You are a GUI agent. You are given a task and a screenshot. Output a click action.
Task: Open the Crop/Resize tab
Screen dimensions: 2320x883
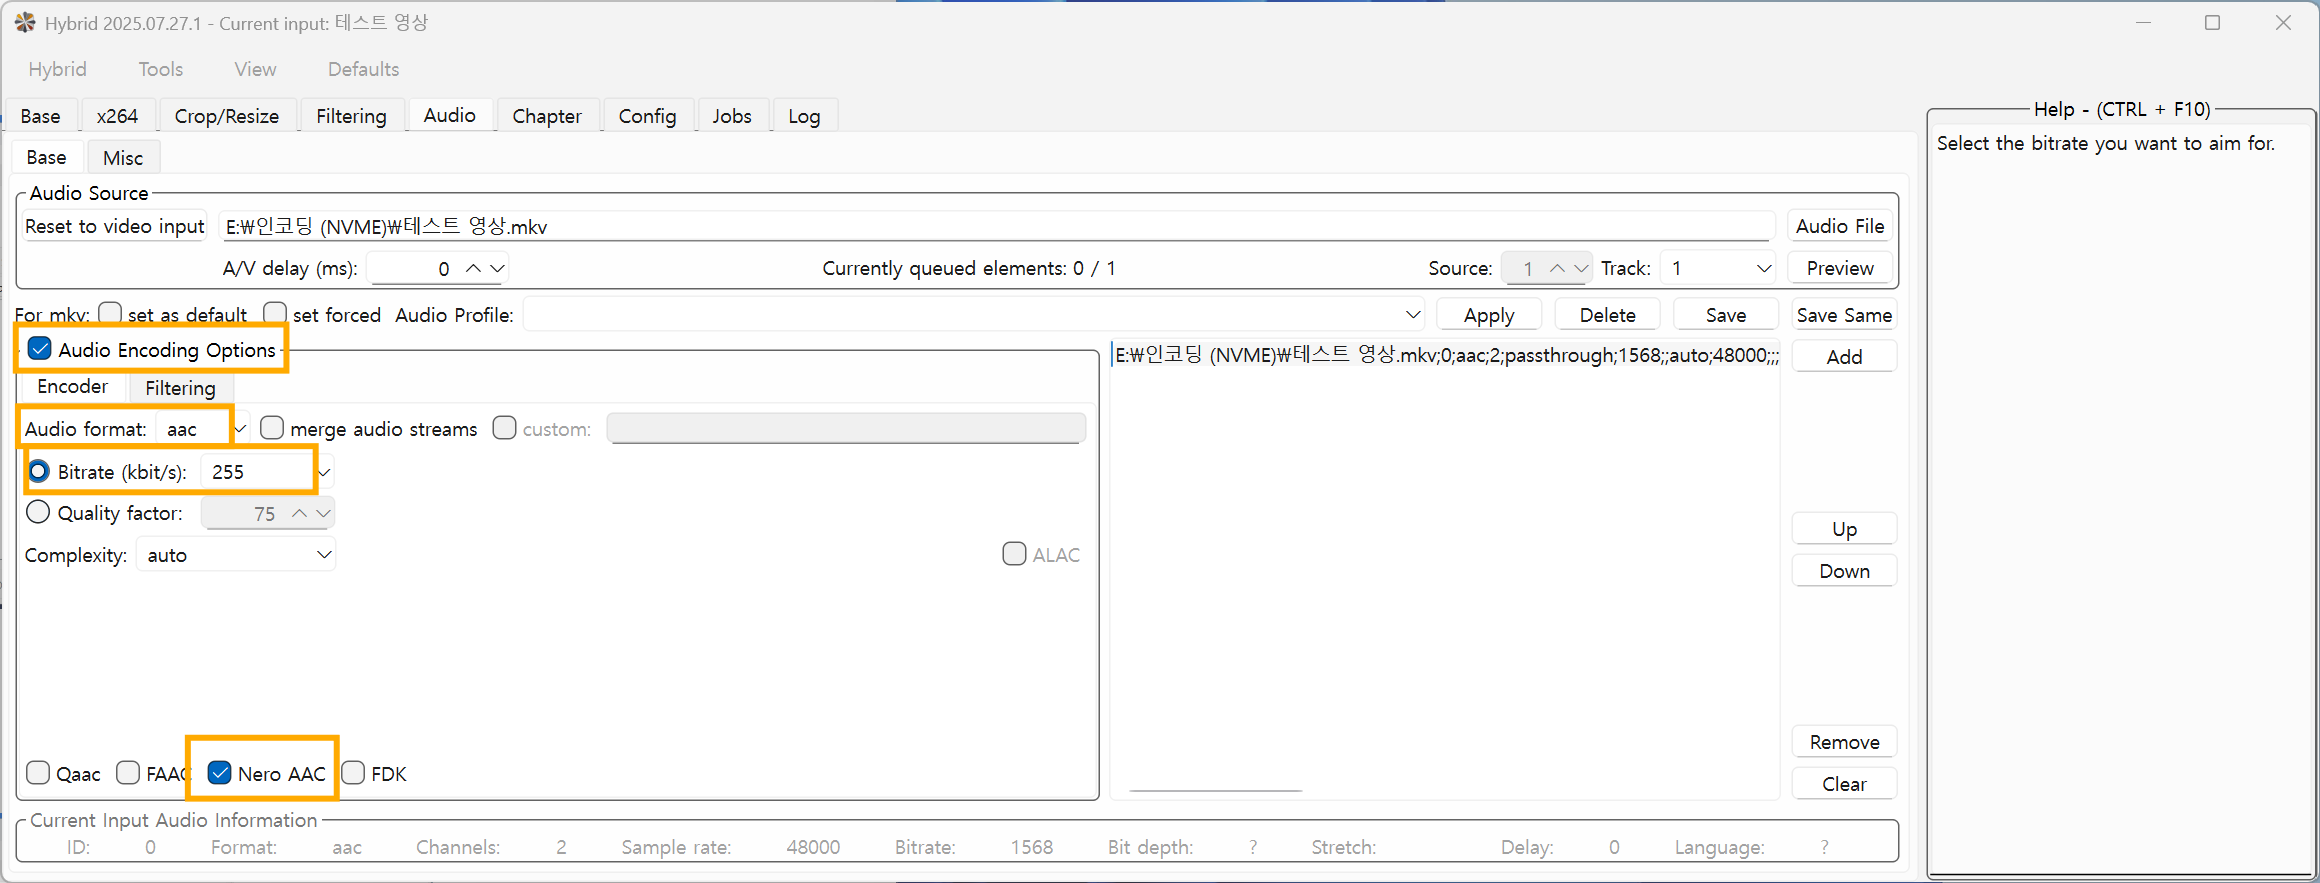point(227,116)
